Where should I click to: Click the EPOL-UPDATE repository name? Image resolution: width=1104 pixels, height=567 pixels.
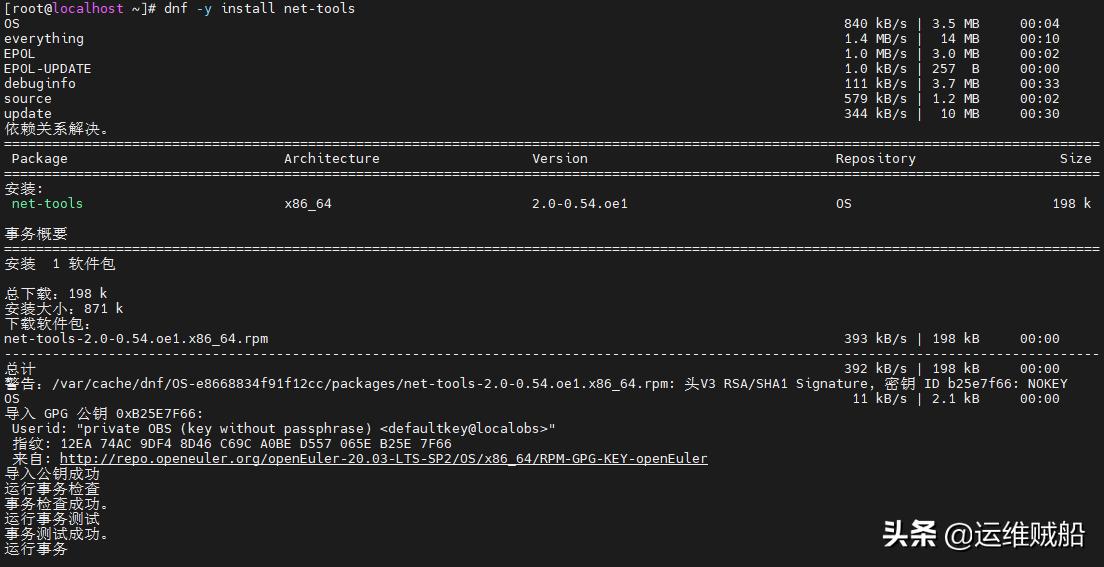coord(47,68)
